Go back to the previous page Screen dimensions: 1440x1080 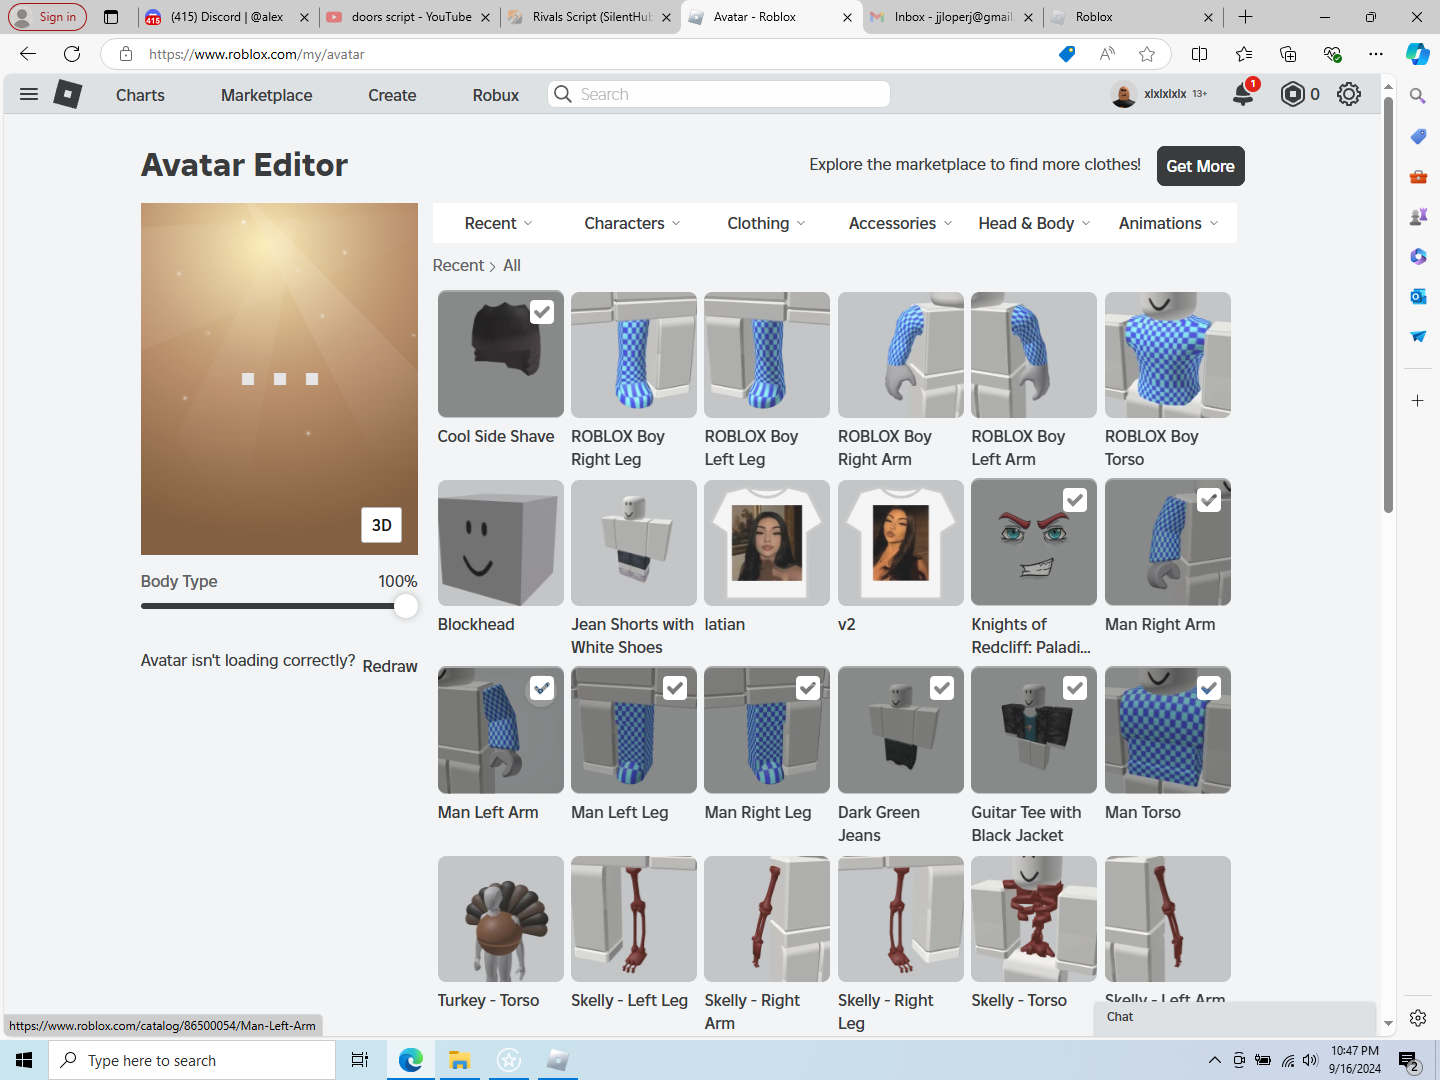(28, 54)
